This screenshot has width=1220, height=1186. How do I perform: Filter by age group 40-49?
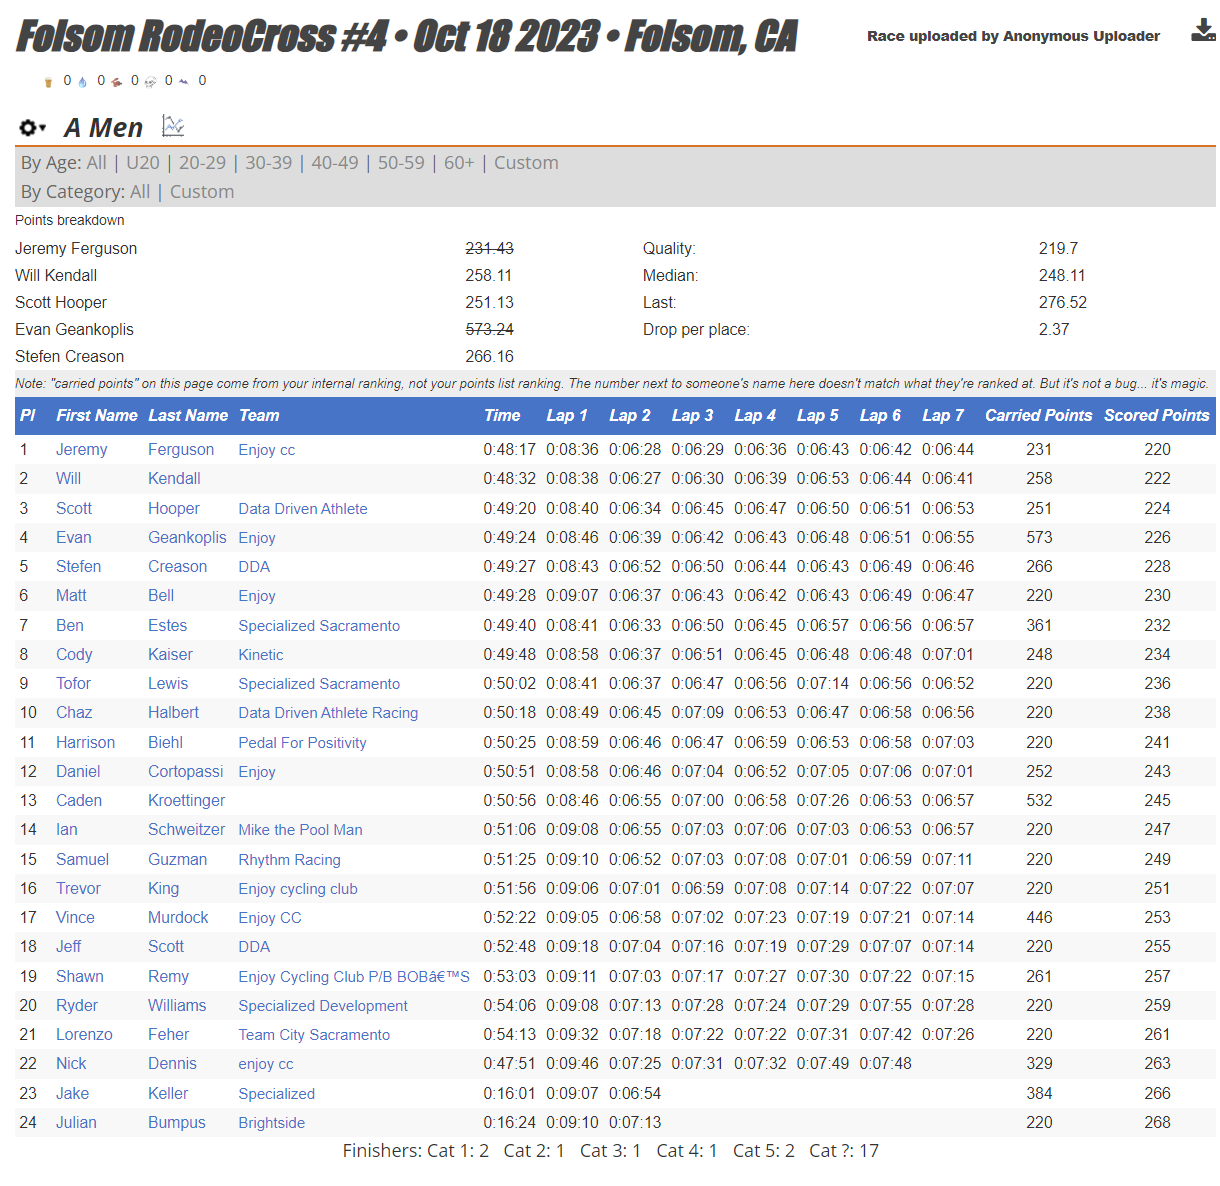[x=334, y=163]
